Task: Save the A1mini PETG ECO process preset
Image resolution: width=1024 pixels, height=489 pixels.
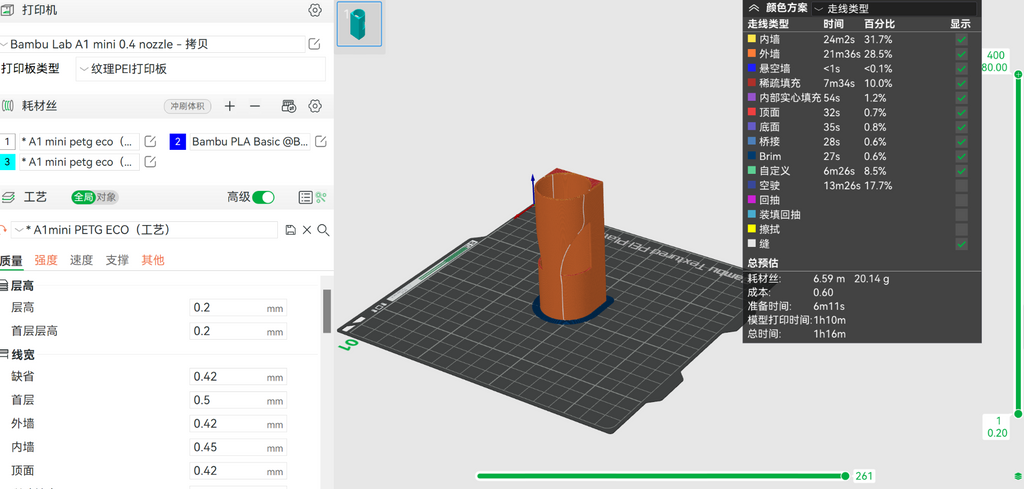Action: 291,230
